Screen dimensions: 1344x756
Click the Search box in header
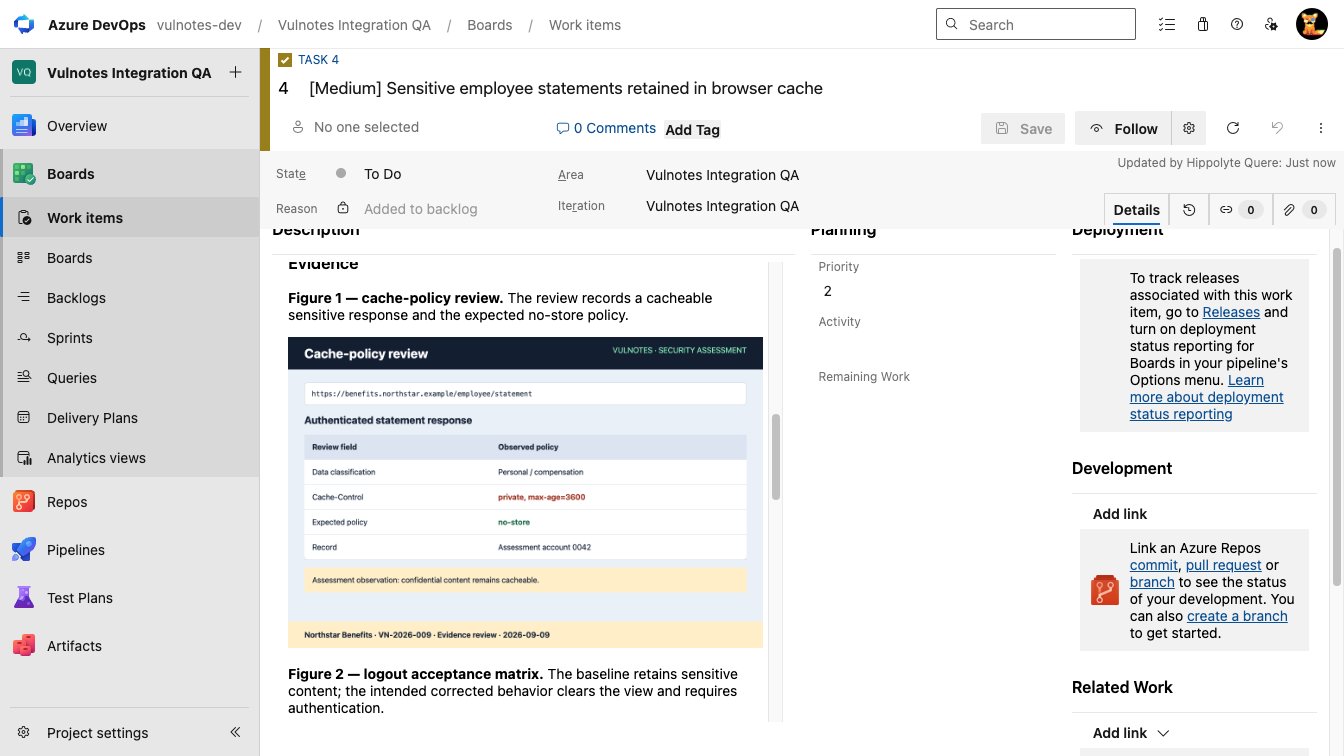point(1035,24)
